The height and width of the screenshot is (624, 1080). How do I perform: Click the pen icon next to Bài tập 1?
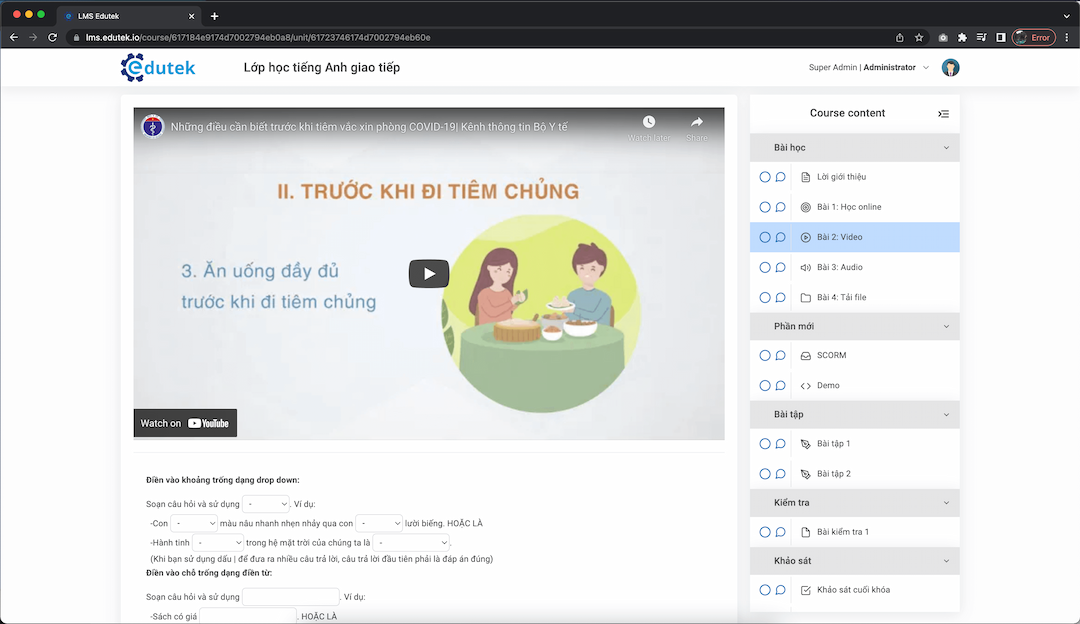tap(806, 443)
